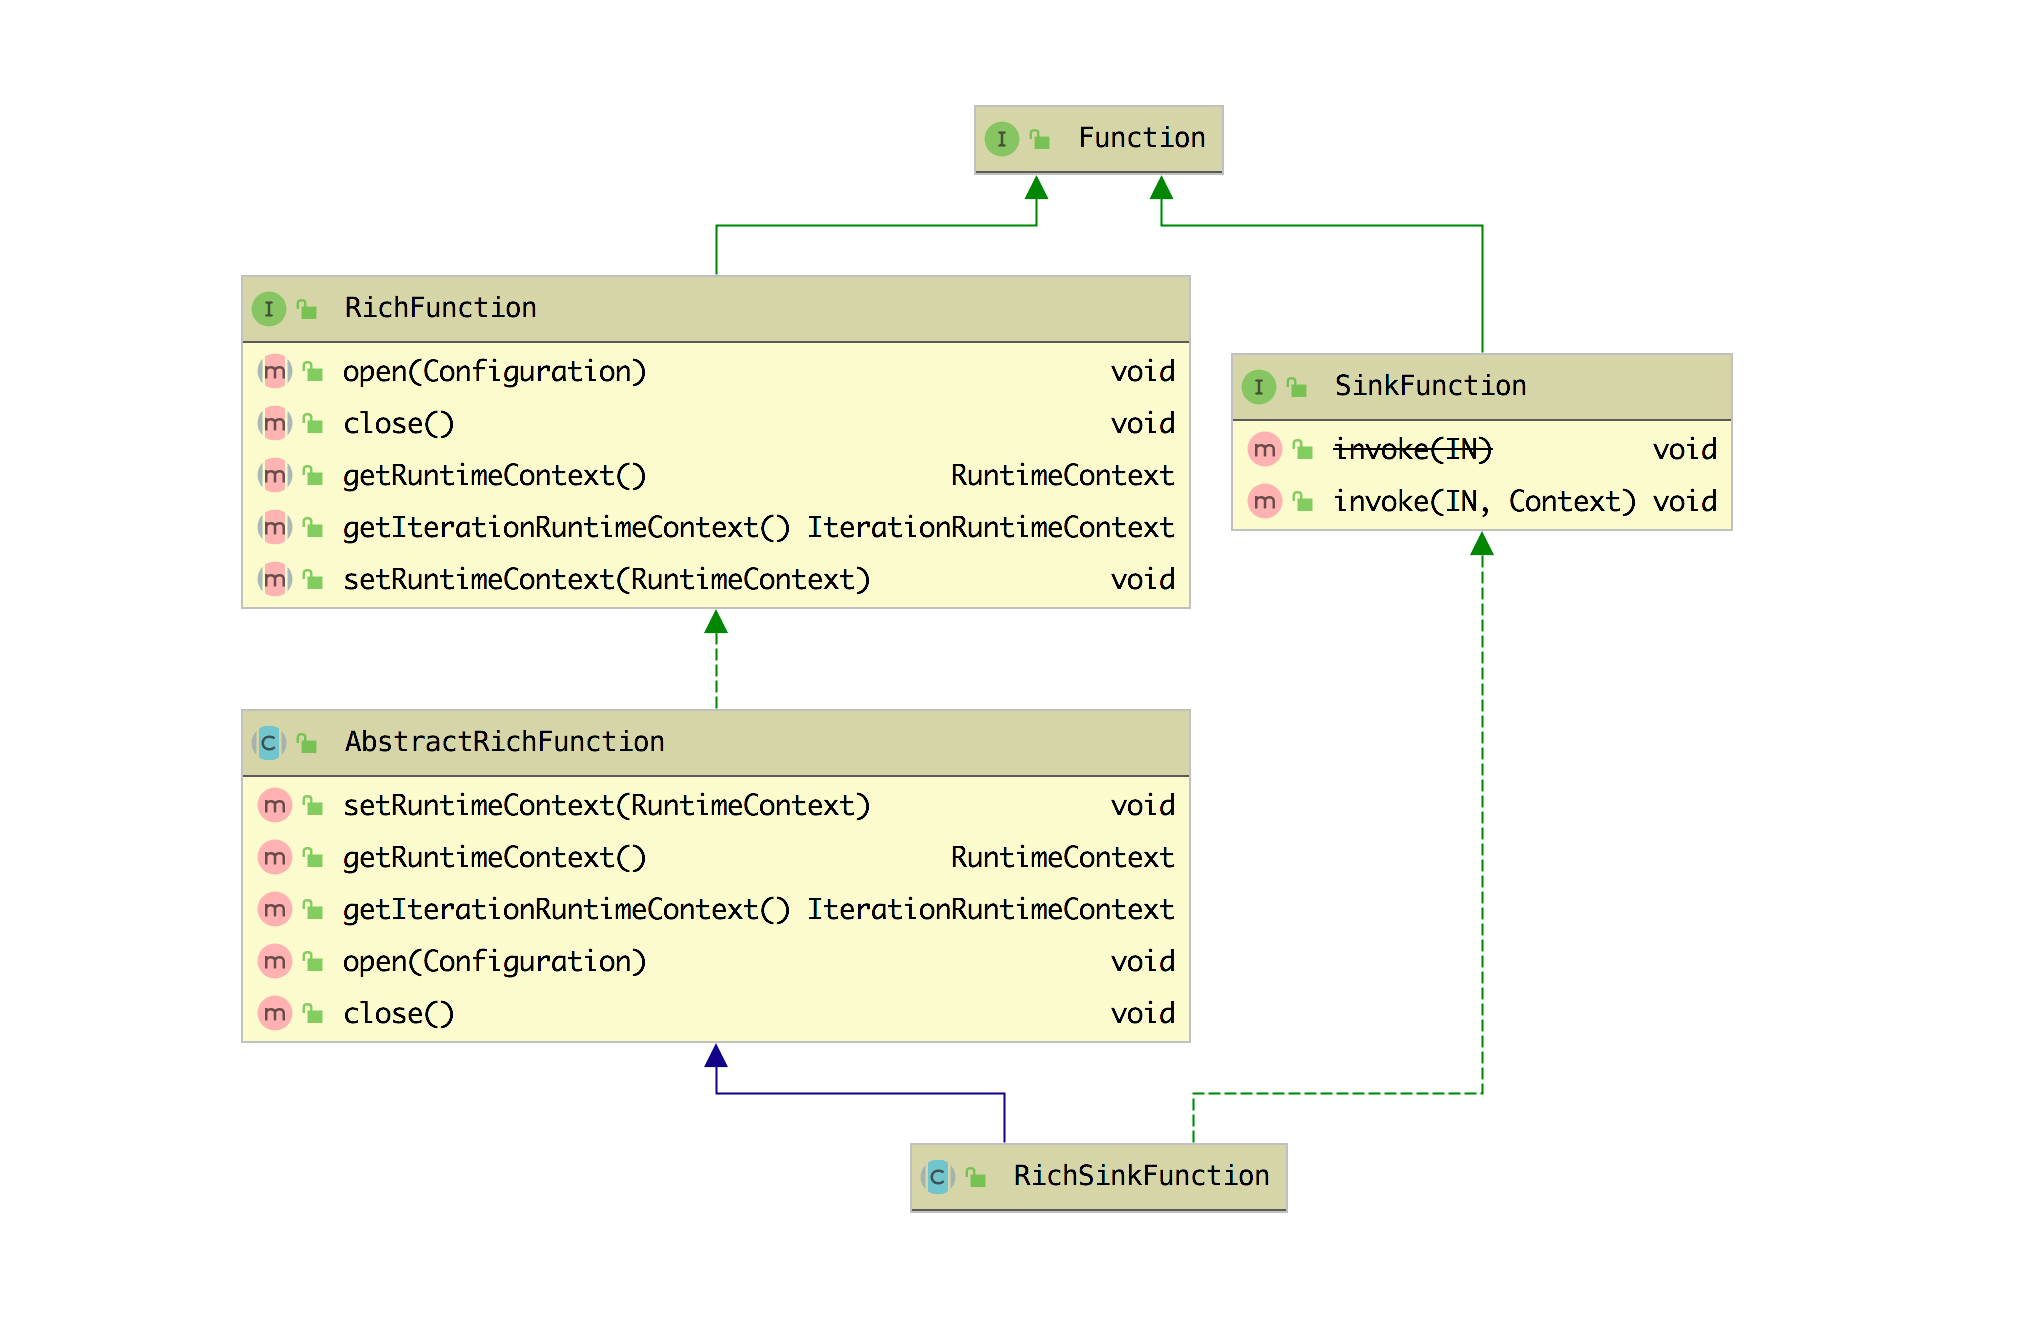Select the struck-through invoke(IN) method
Screen dimensions: 2026x1320
click(1413, 450)
